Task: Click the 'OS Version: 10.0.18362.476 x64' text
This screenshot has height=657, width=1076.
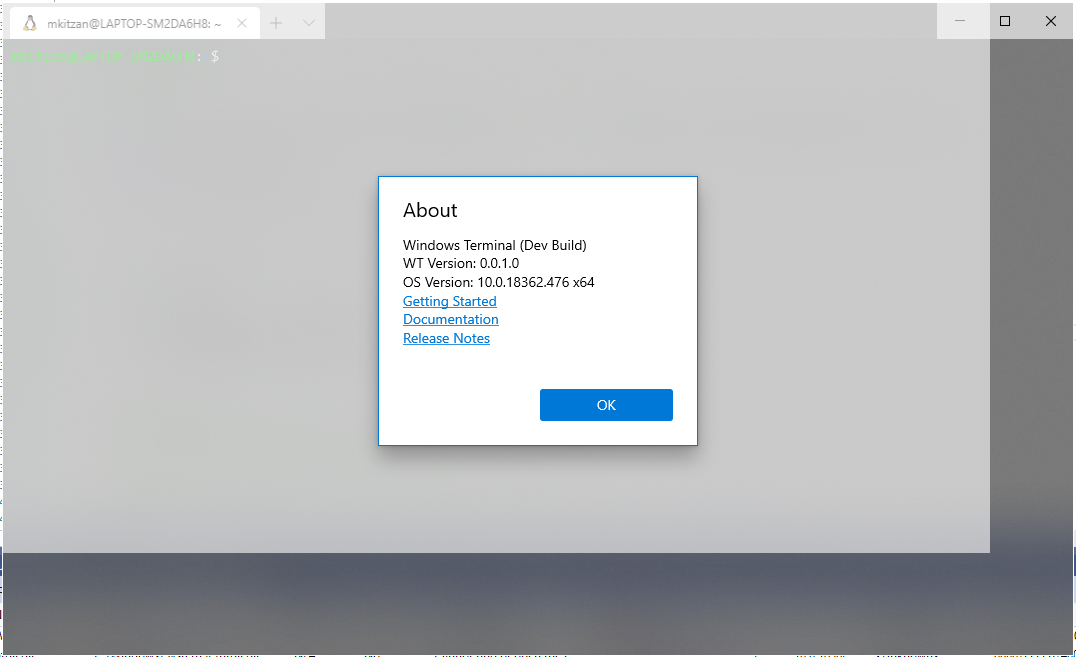Action: coord(498,282)
